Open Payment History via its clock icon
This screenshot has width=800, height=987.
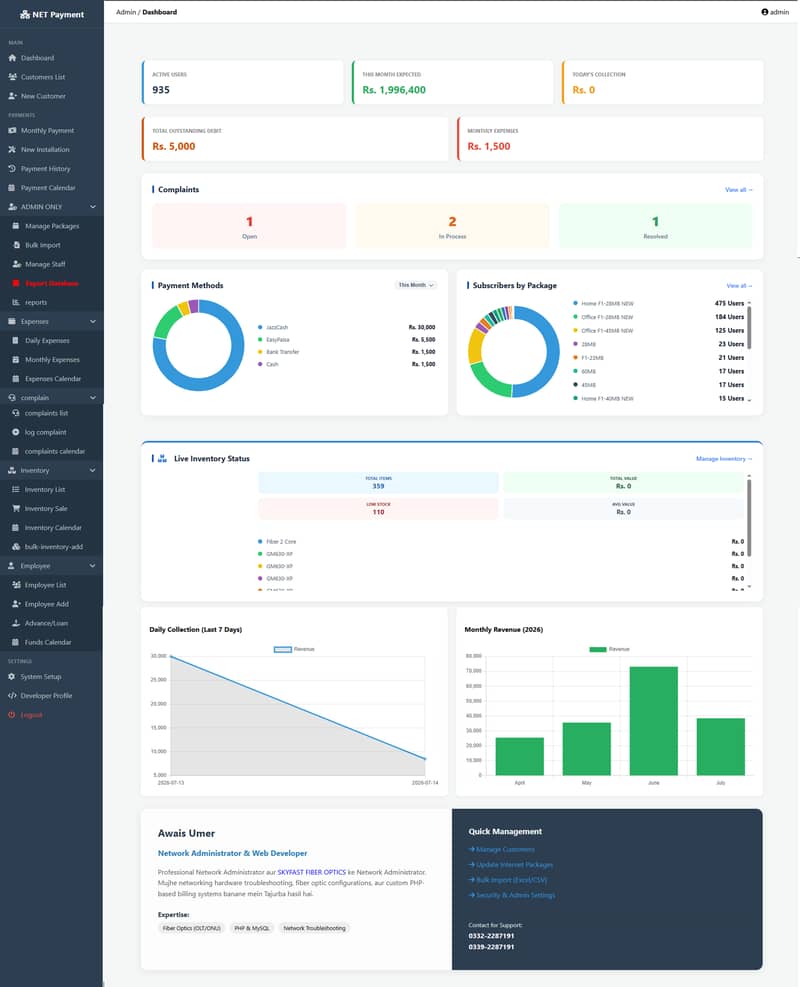[x=12, y=169]
